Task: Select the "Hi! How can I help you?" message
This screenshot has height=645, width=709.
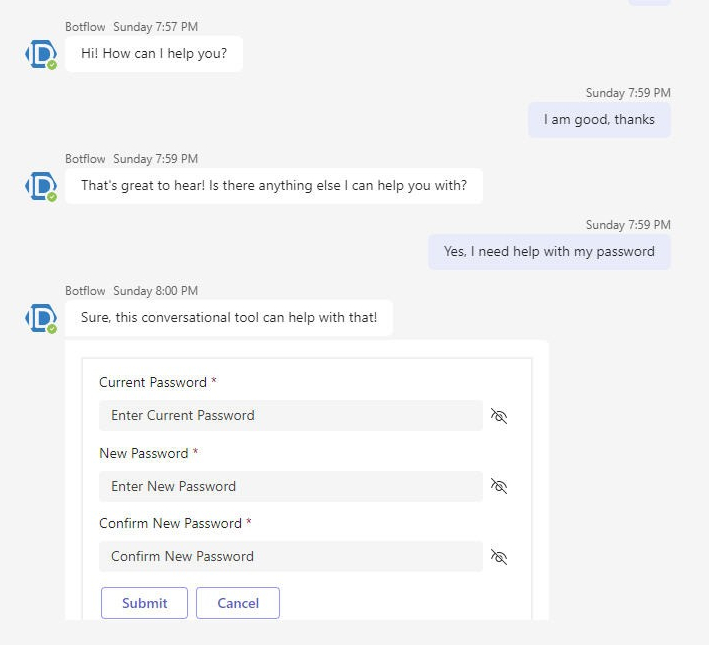Action: coord(154,54)
